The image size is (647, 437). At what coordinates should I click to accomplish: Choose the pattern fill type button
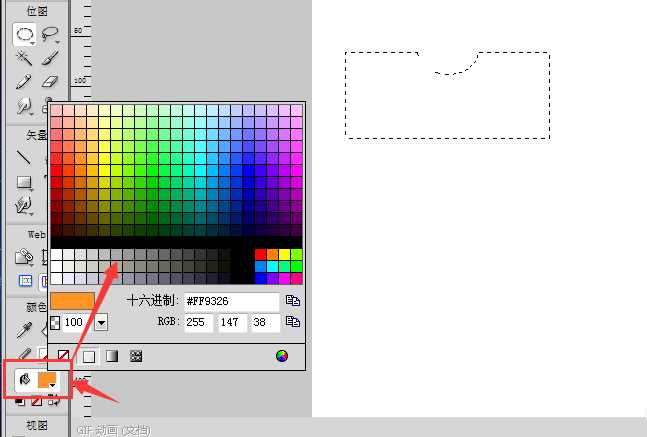[136, 355]
